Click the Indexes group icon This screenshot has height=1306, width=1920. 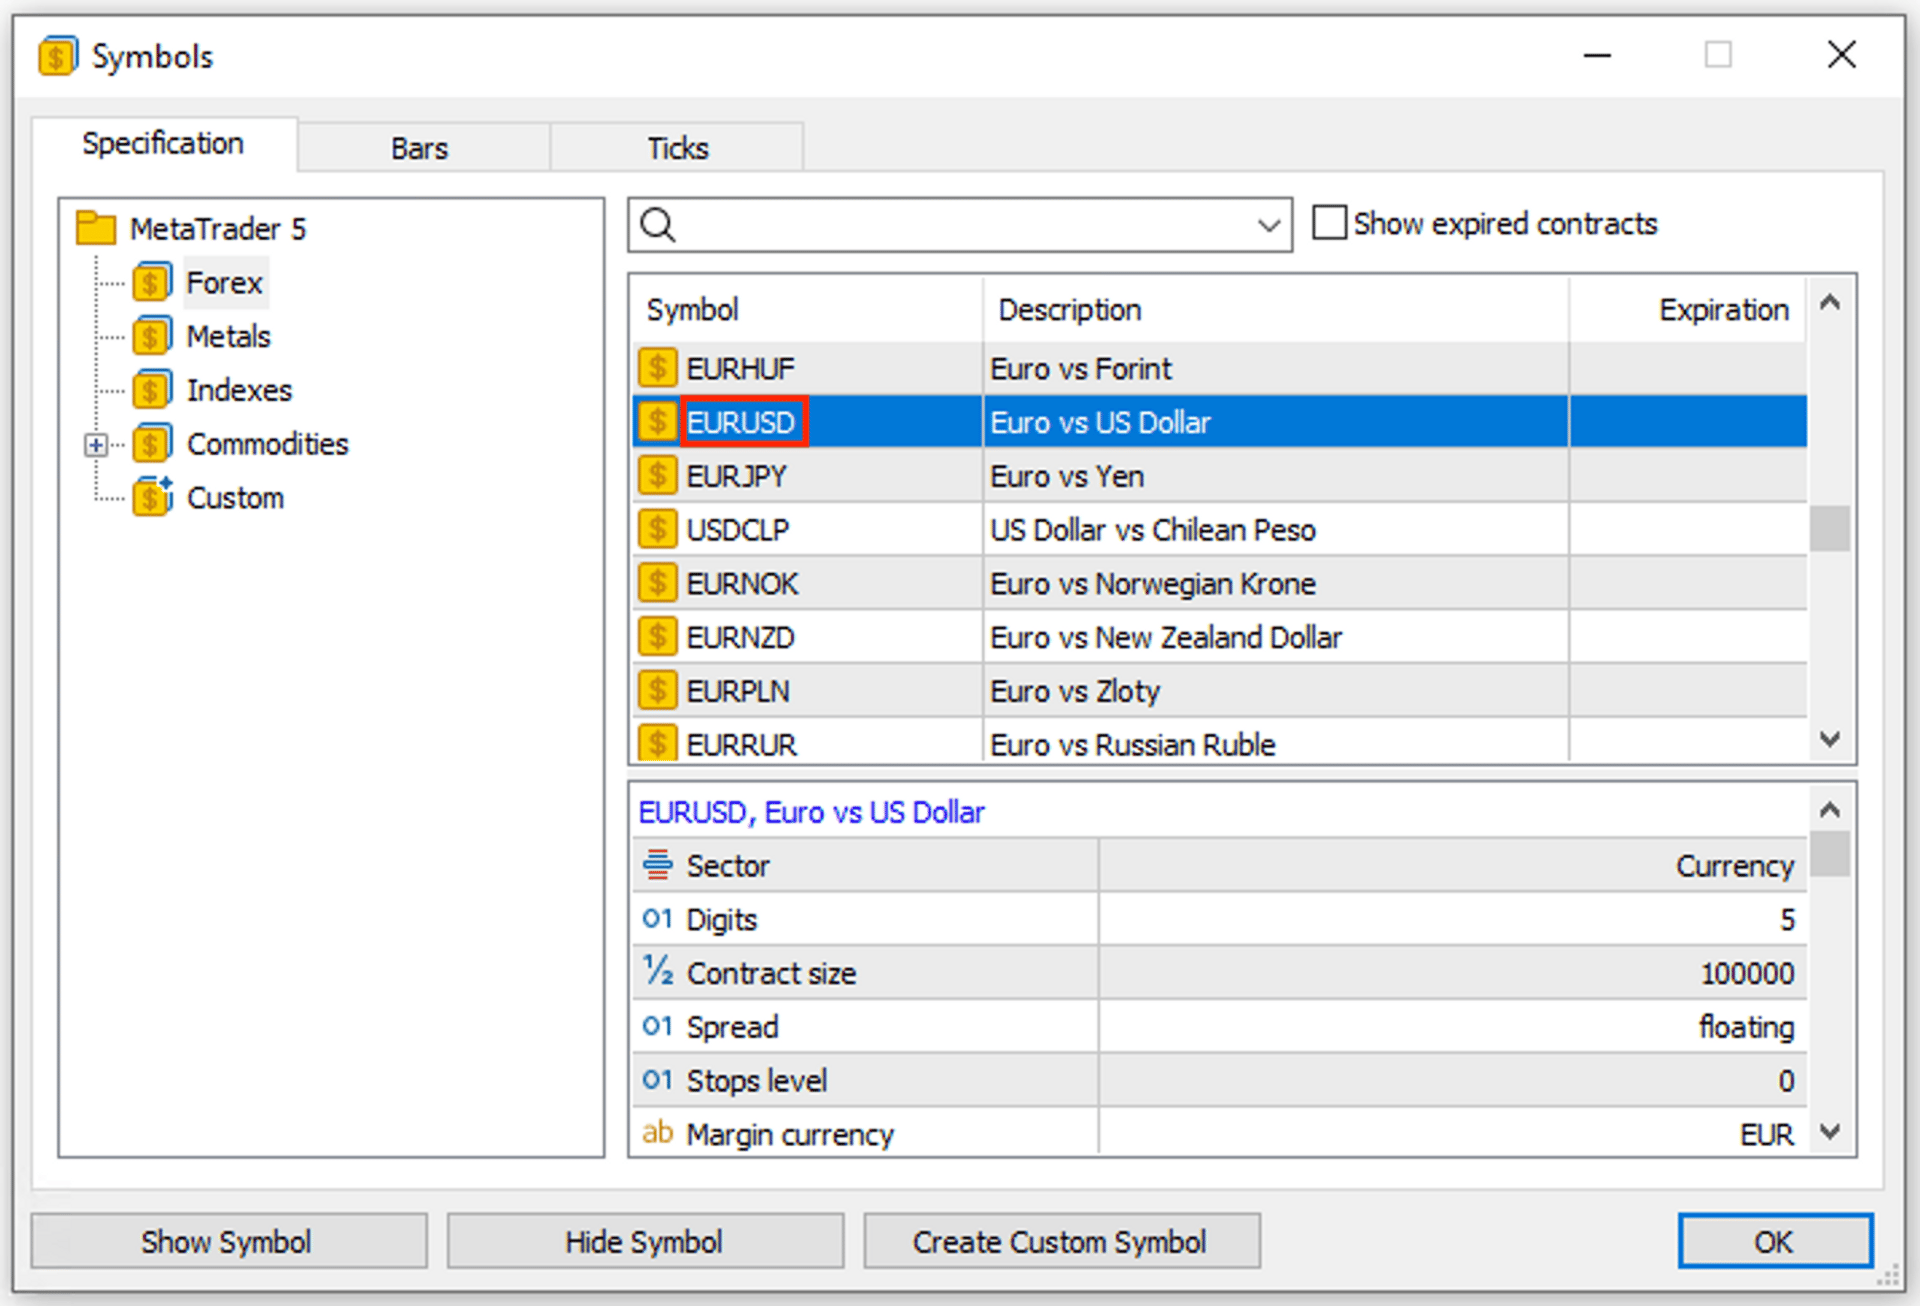tap(152, 390)
